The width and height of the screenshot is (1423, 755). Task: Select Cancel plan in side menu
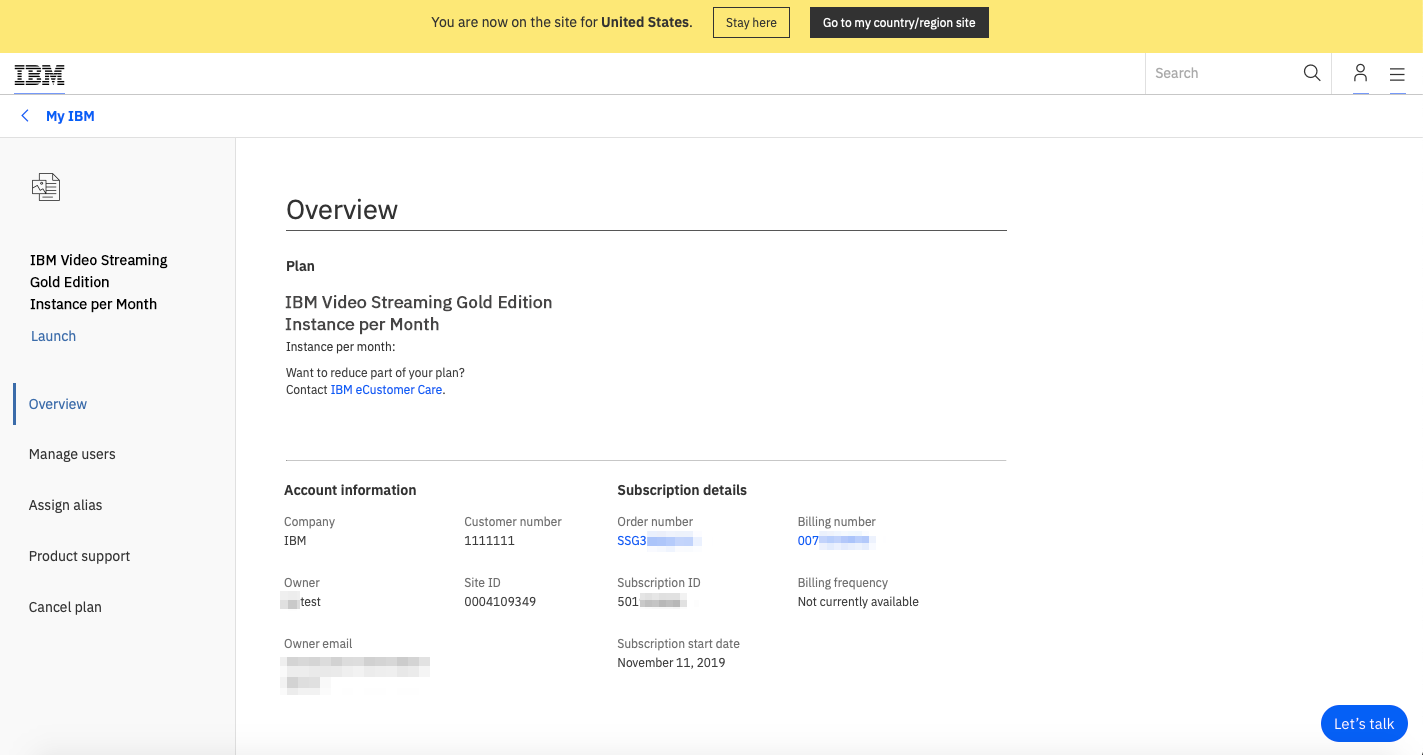point(65,607)
